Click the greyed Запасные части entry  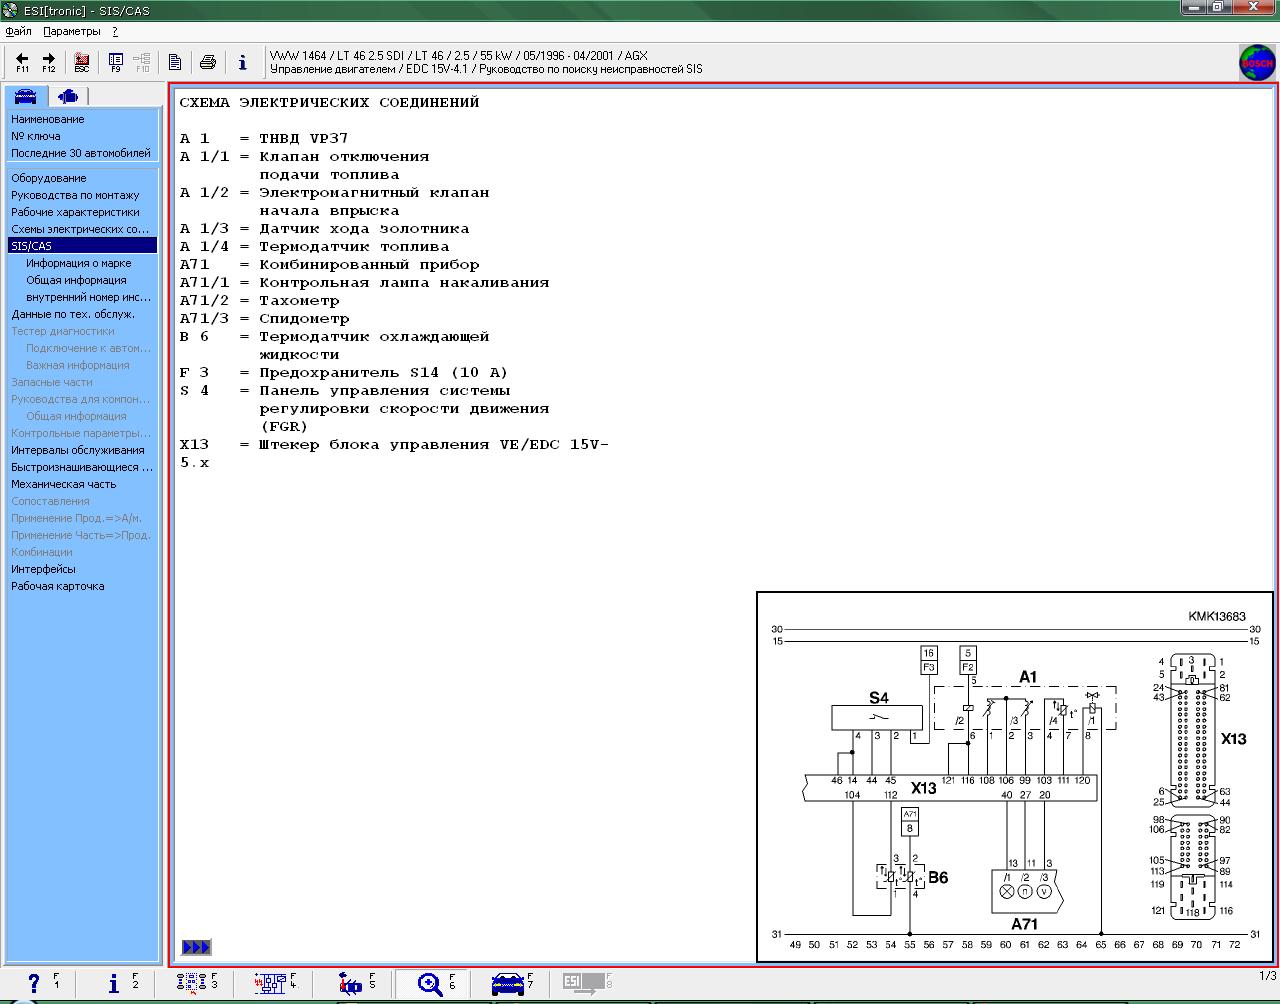tap(52, 382)
